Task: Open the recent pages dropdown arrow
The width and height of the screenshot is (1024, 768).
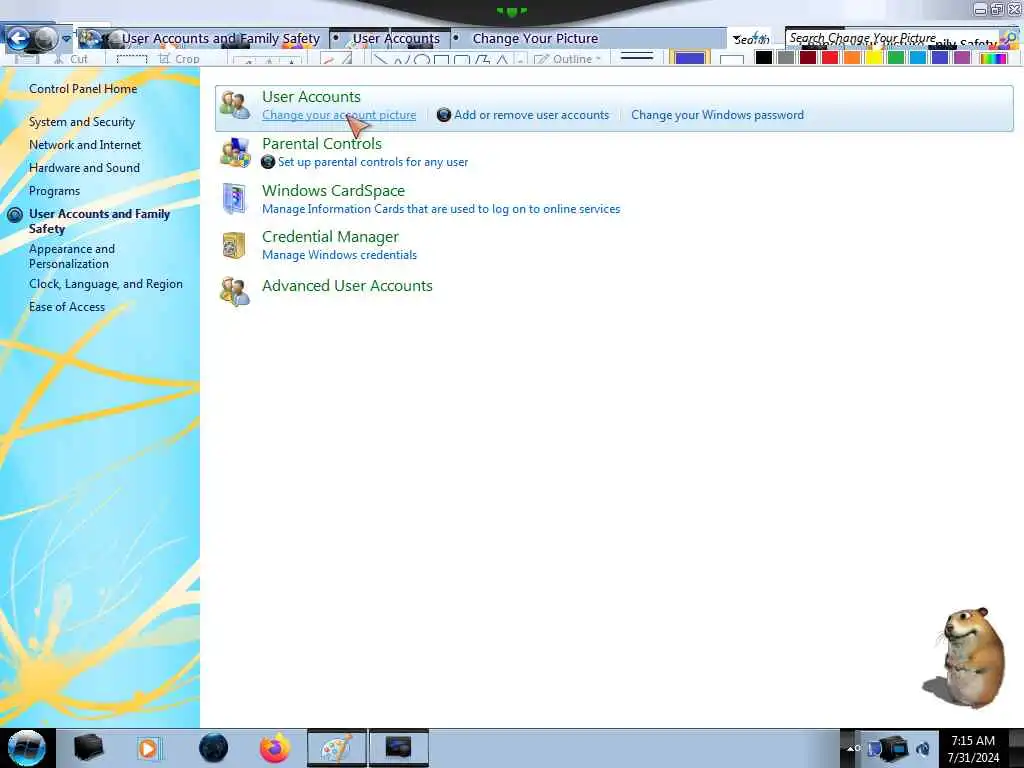Action: pyautogui.click(x=66, y=39)
